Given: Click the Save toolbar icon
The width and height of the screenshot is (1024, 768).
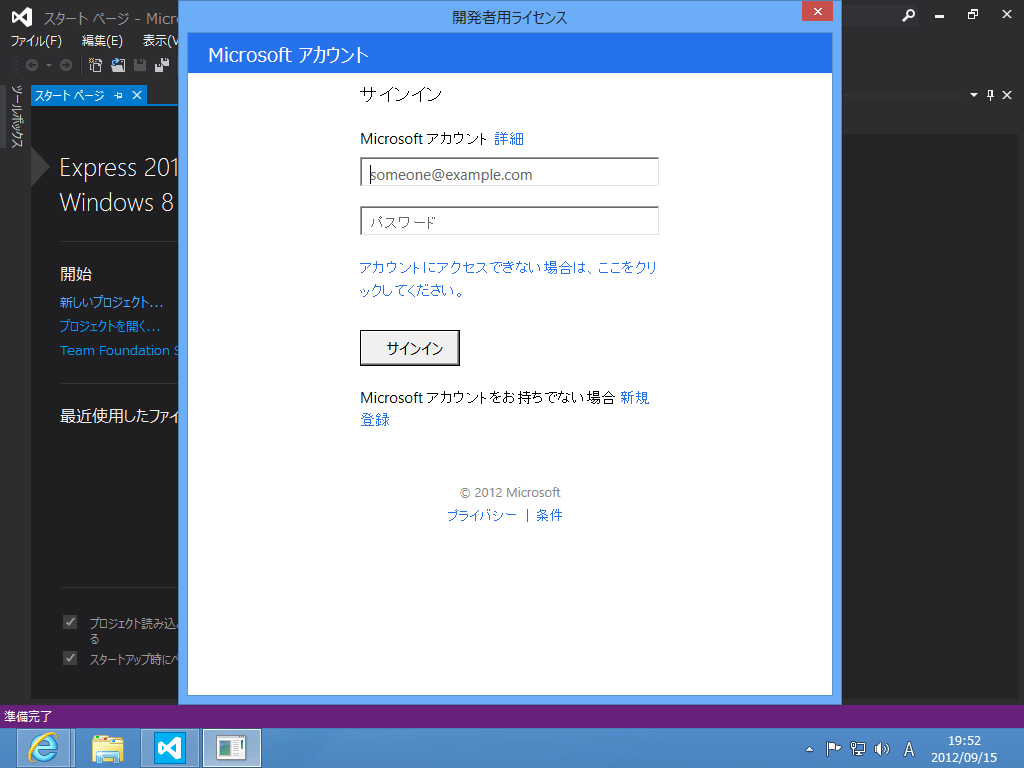Looking at the screenshot, I should click(140, 65).
